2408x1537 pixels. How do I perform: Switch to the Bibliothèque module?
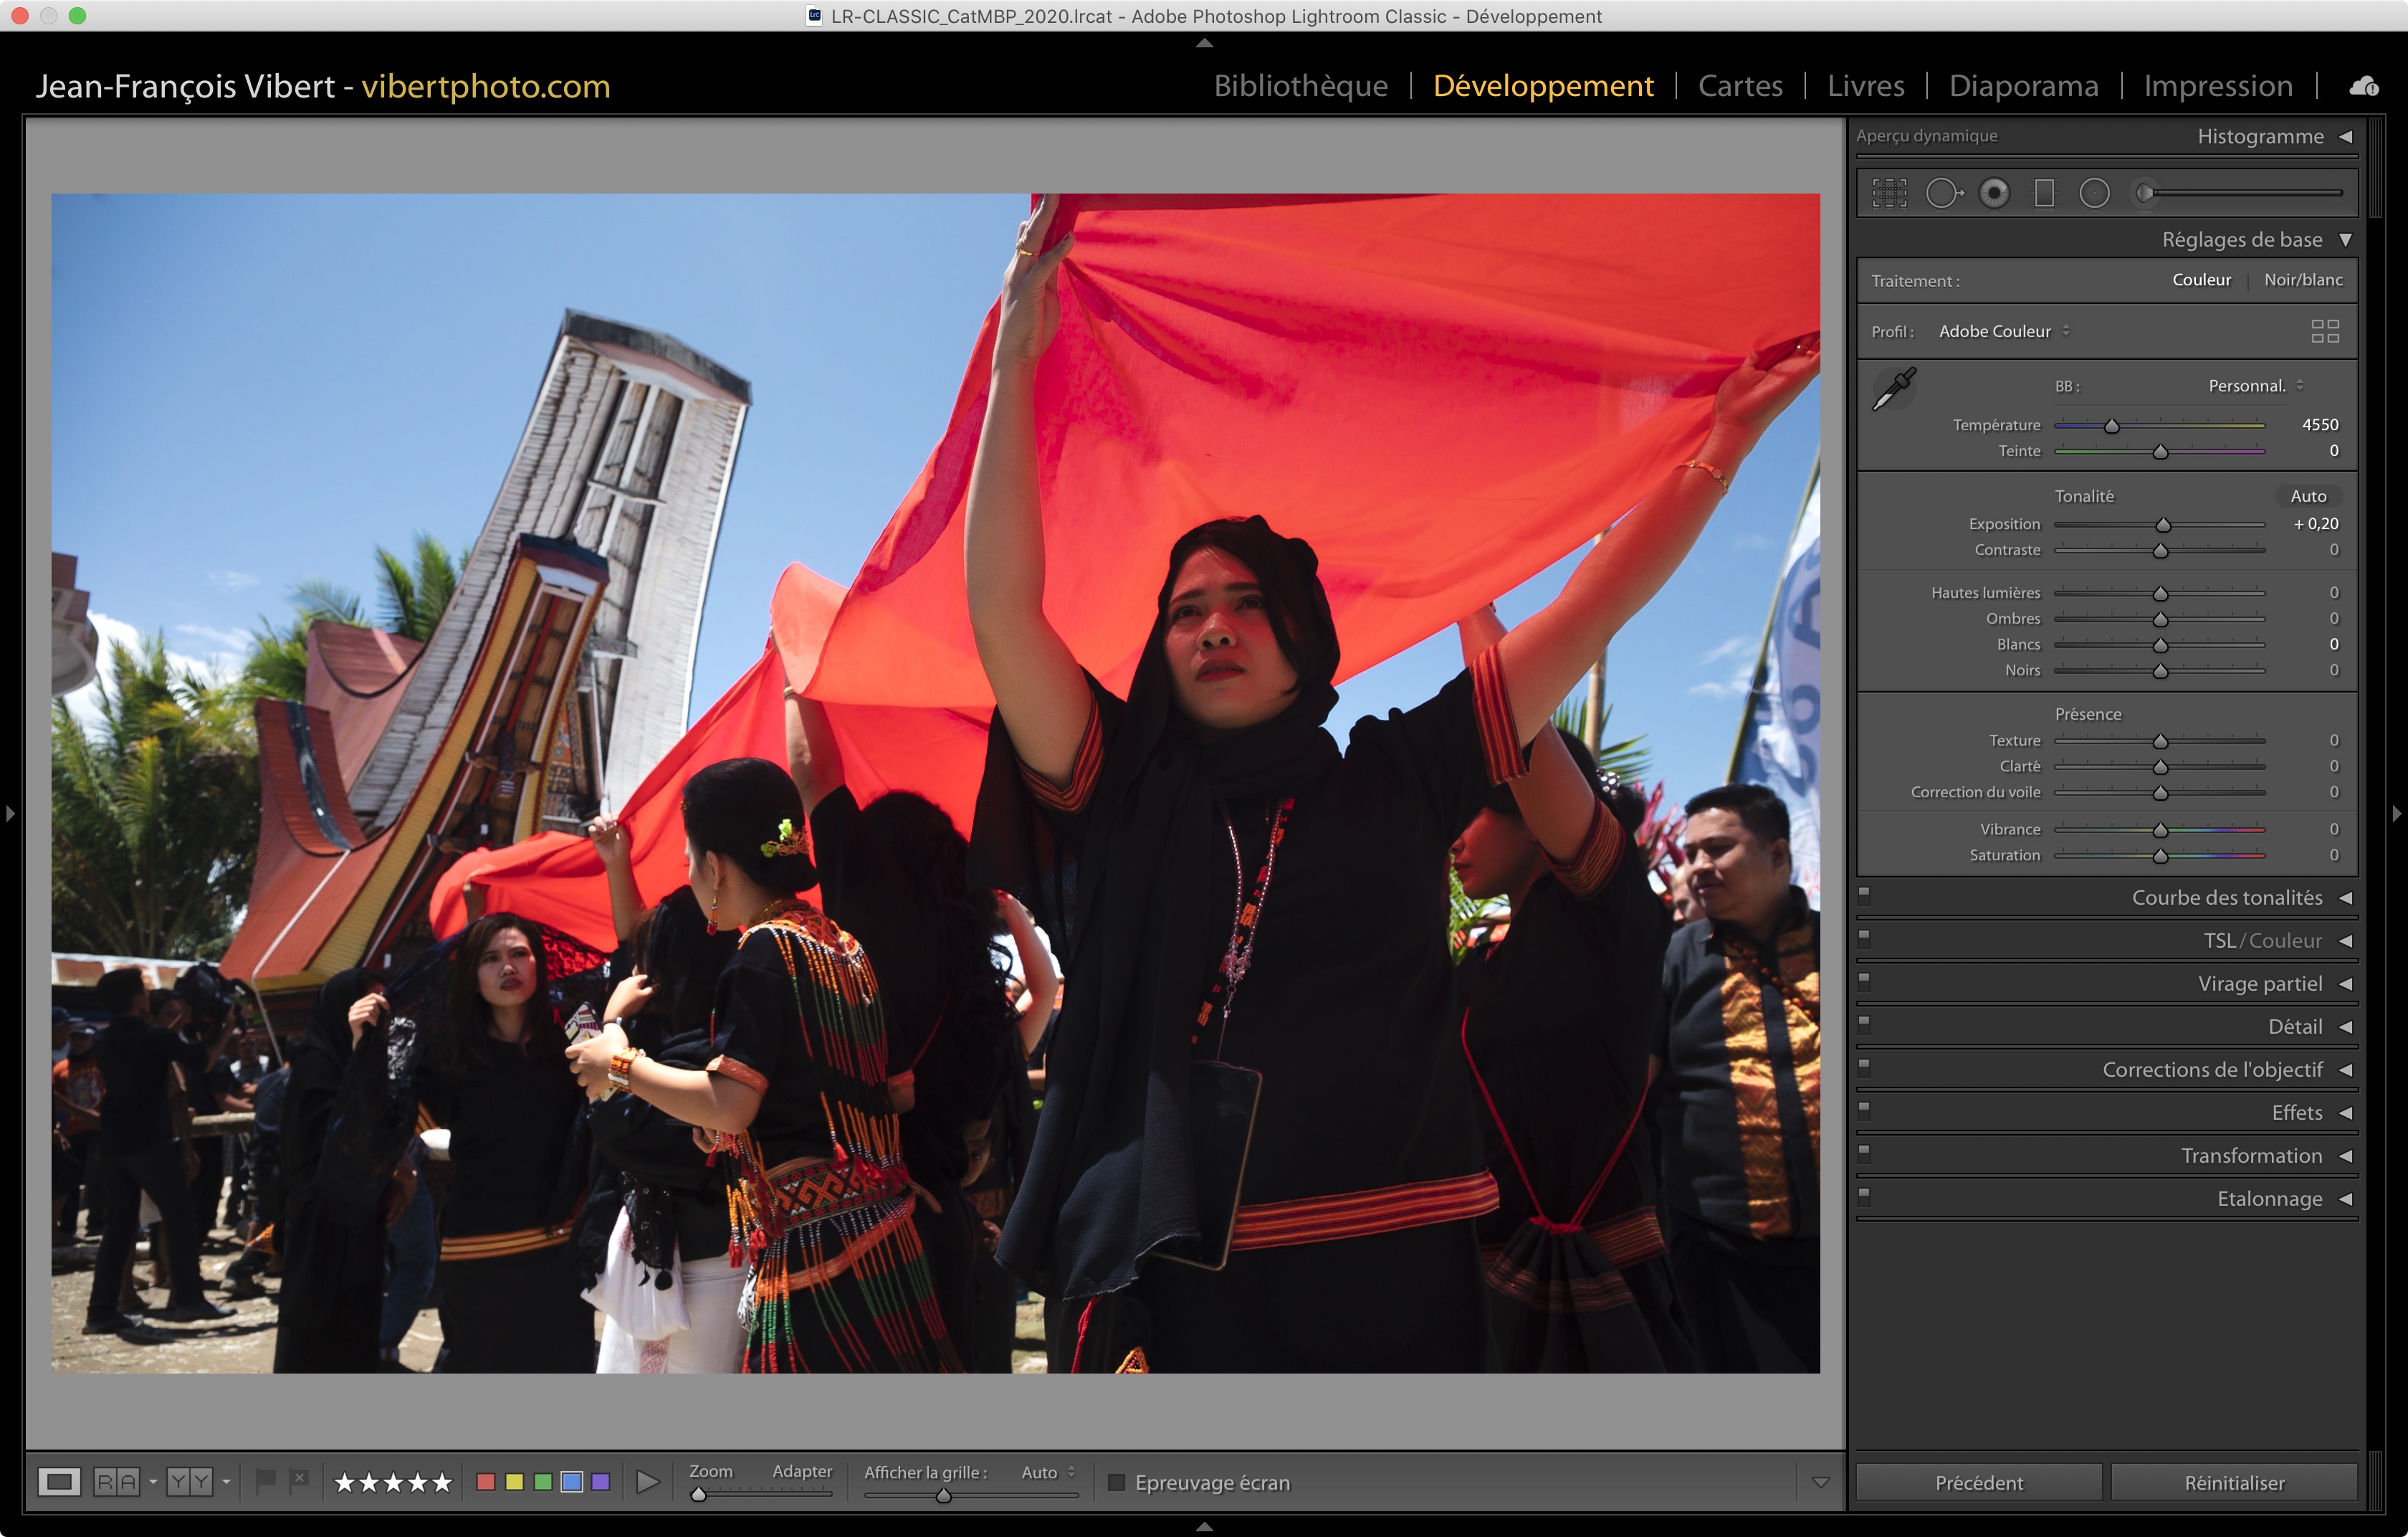point(1300,86)
